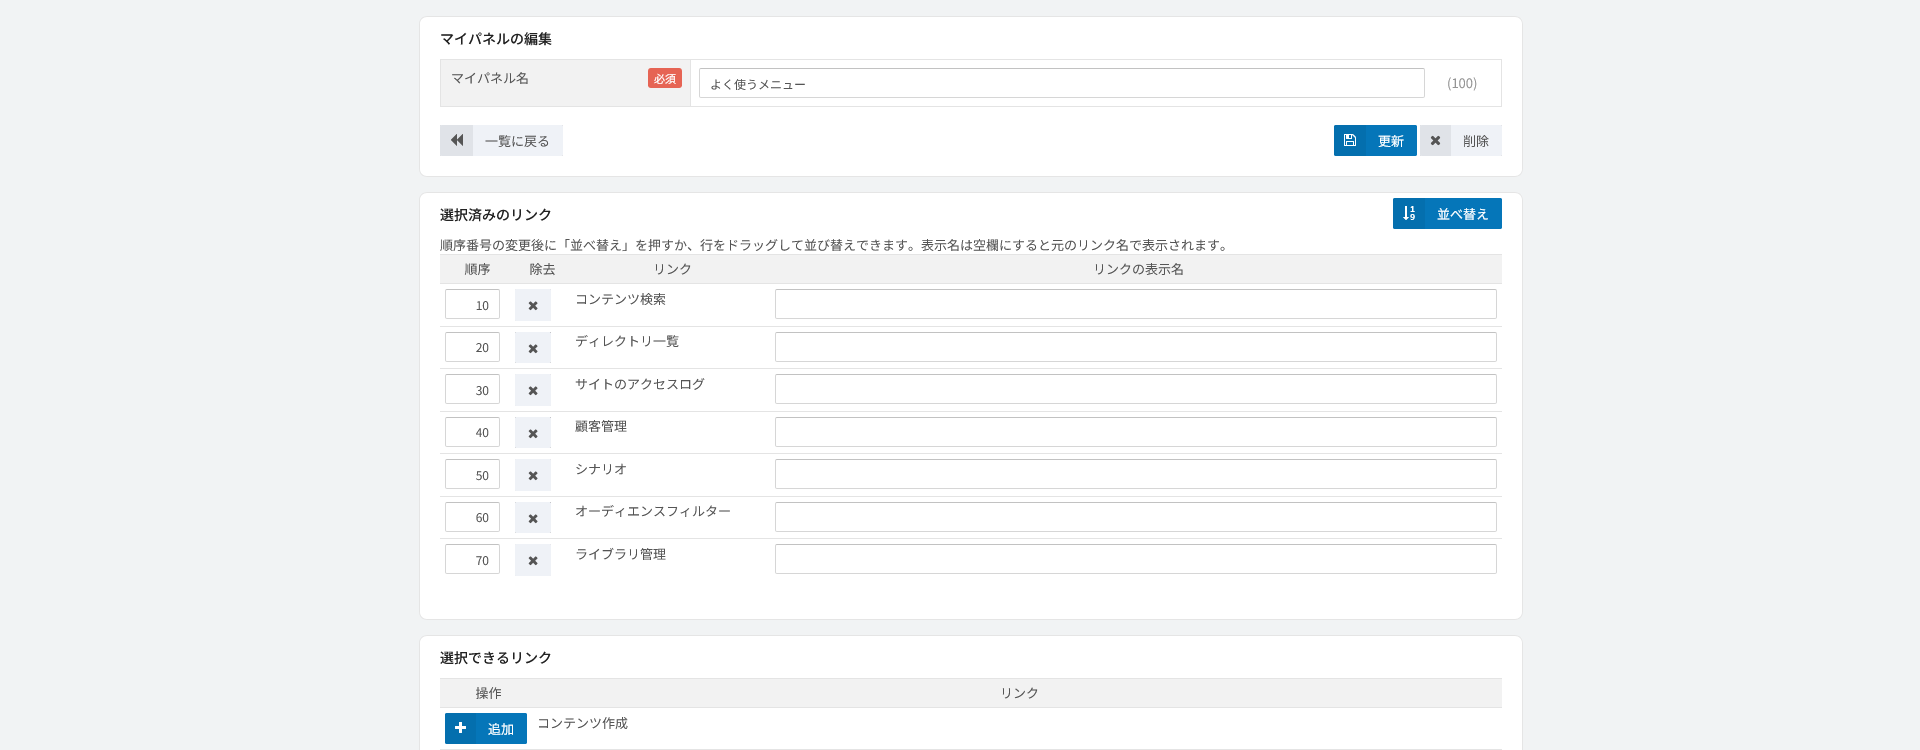Click the 並べ替え sort button

point(1447,213)
